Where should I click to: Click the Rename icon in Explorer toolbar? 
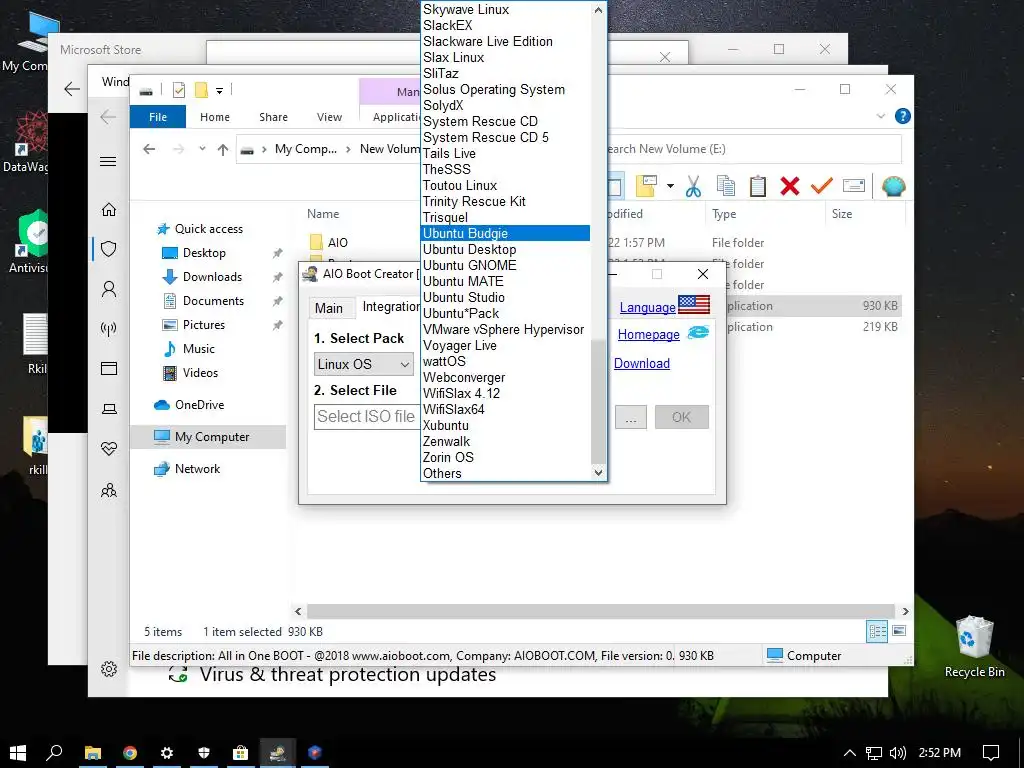point(854,187)
